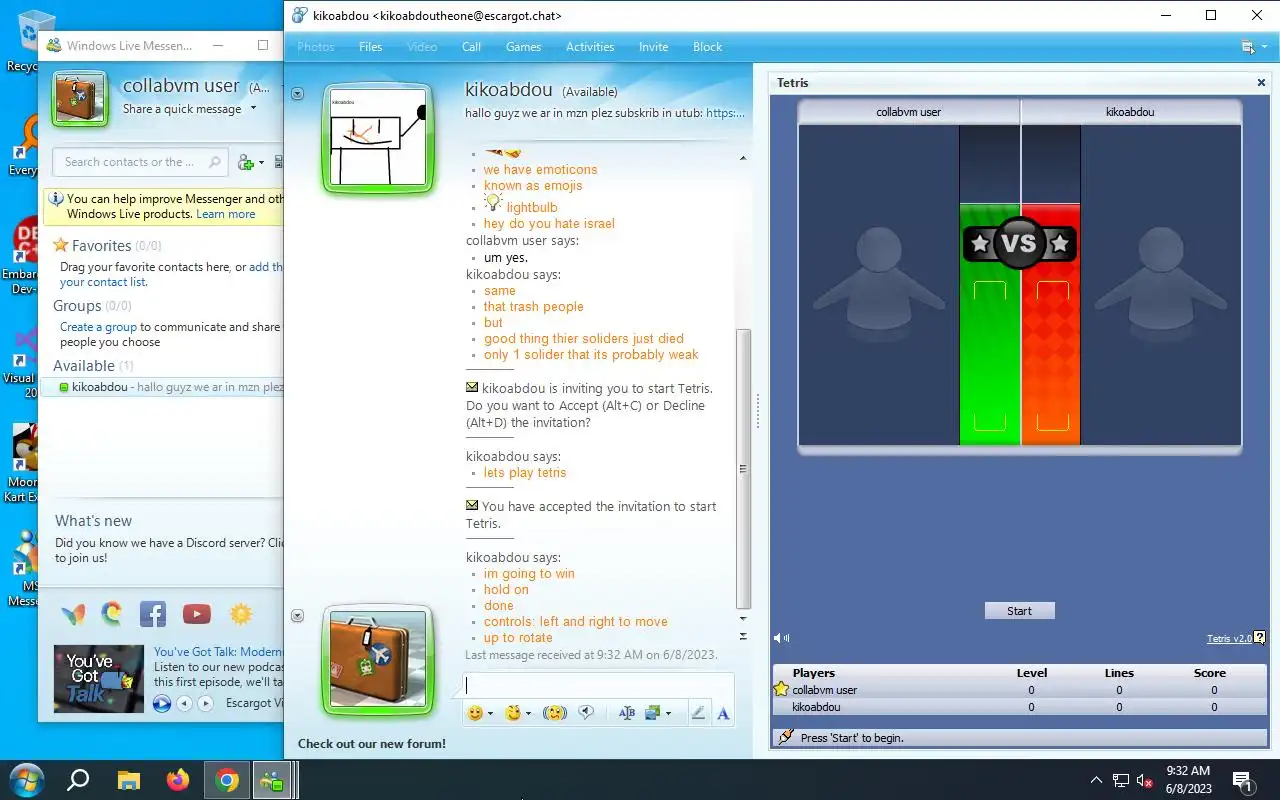Open Chrome from the taskbar
Image resolution: width=1280 pixels, height=800 pixels.
227,780
